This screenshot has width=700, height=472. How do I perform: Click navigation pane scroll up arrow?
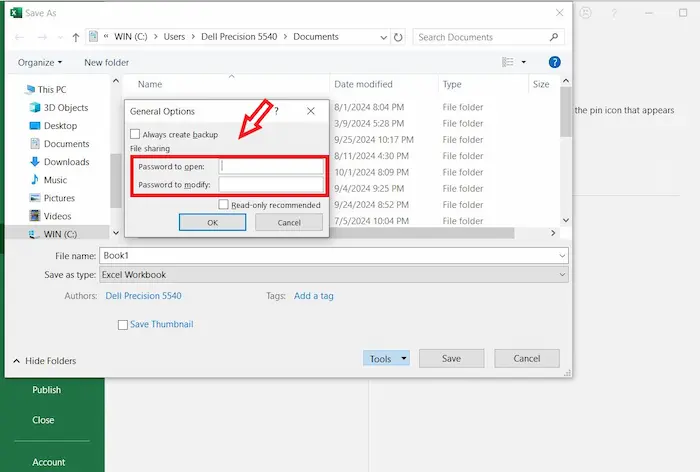pyautogui.click(x=116, y=81)
